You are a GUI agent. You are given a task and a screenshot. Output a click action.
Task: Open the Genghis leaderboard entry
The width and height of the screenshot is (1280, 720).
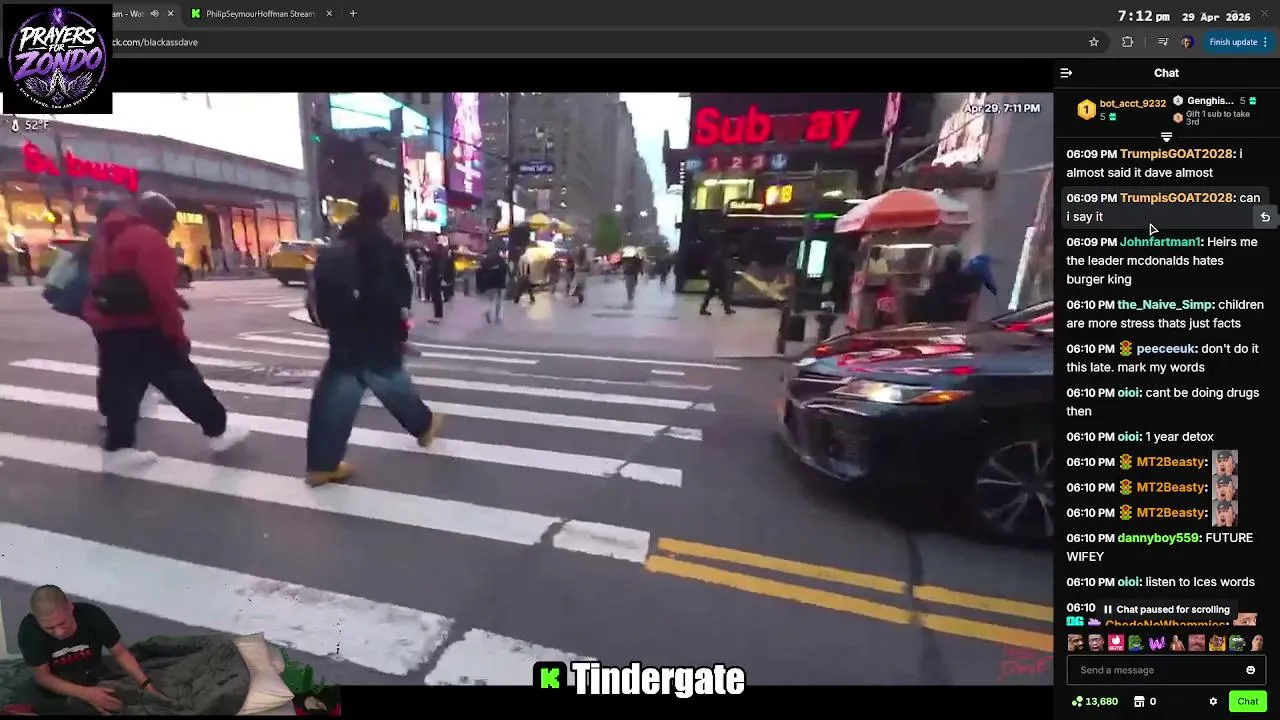pos(1210,101)
